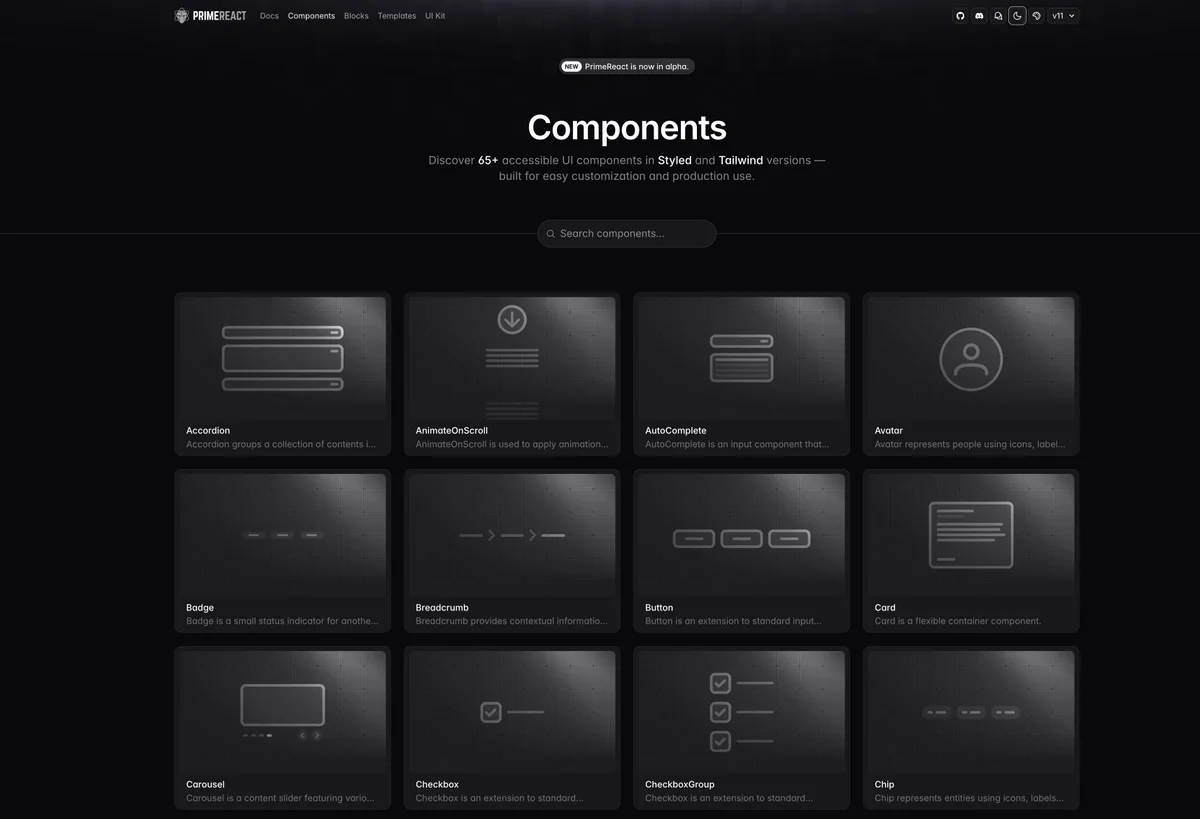Open the UI Kit navigation item
Screen dimensions: 1200x819
click(435, 16)
